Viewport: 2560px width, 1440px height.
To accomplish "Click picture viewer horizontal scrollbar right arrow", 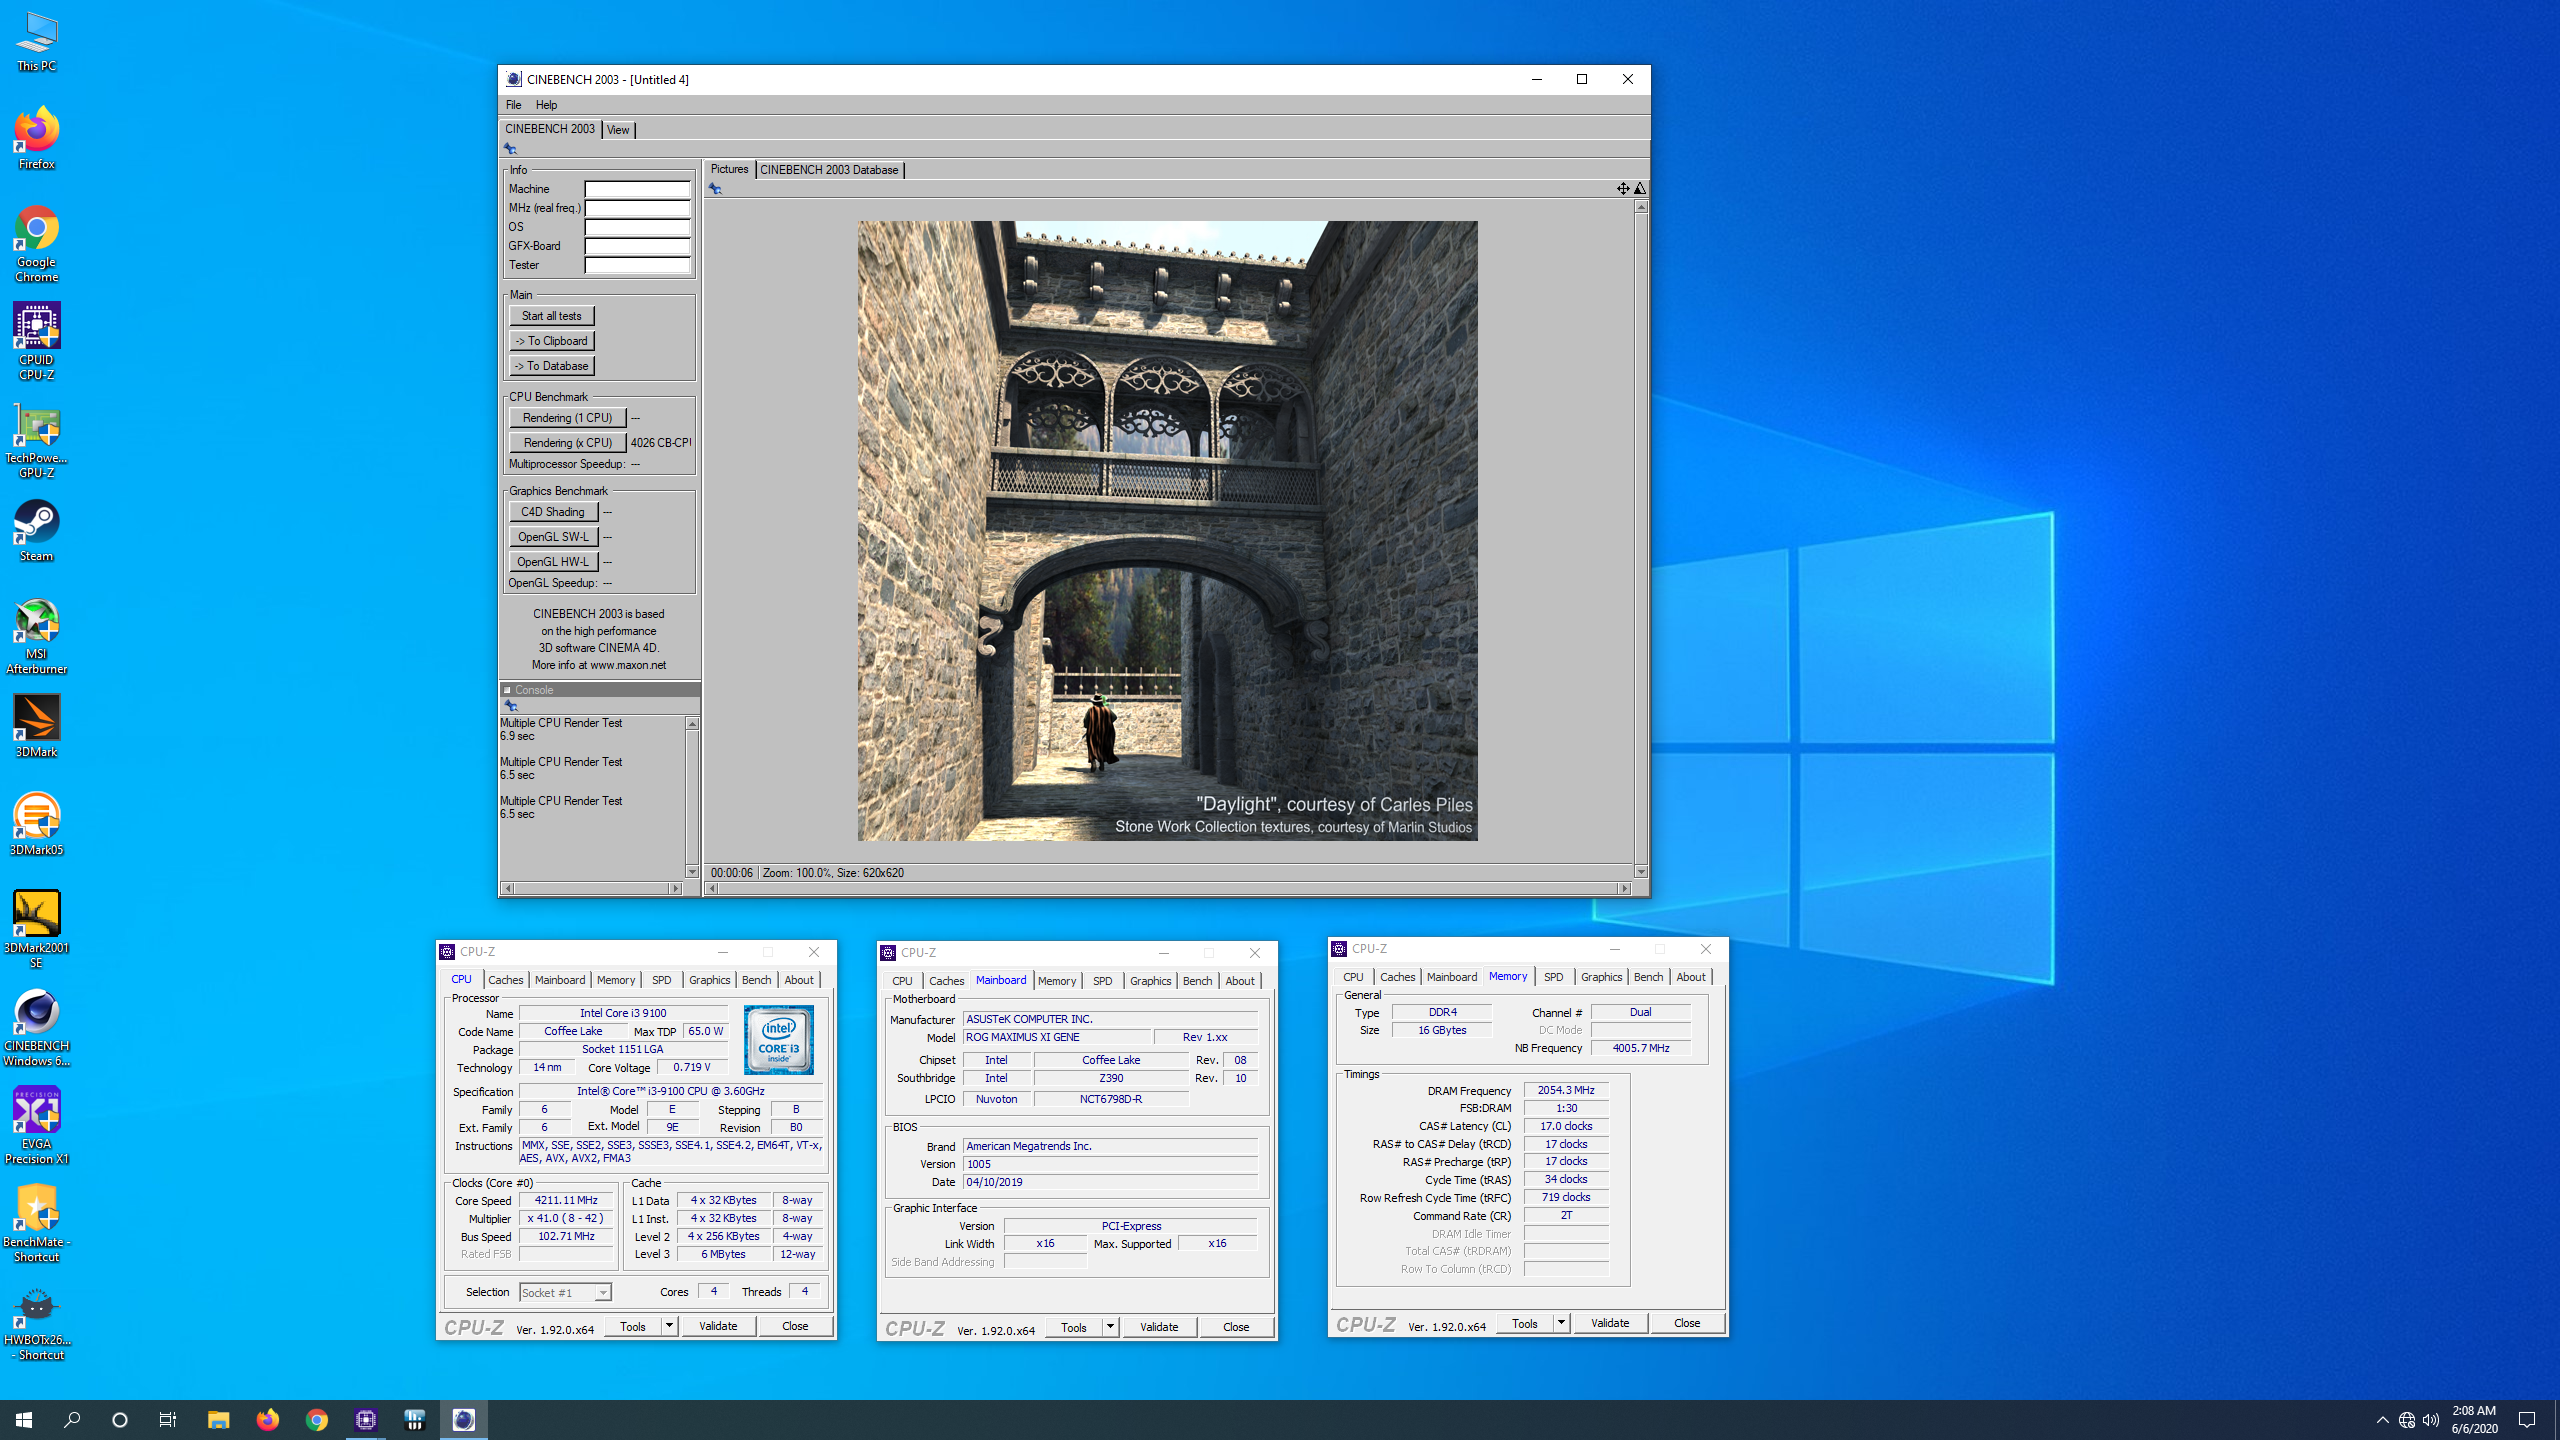I will pos(1625,888).
